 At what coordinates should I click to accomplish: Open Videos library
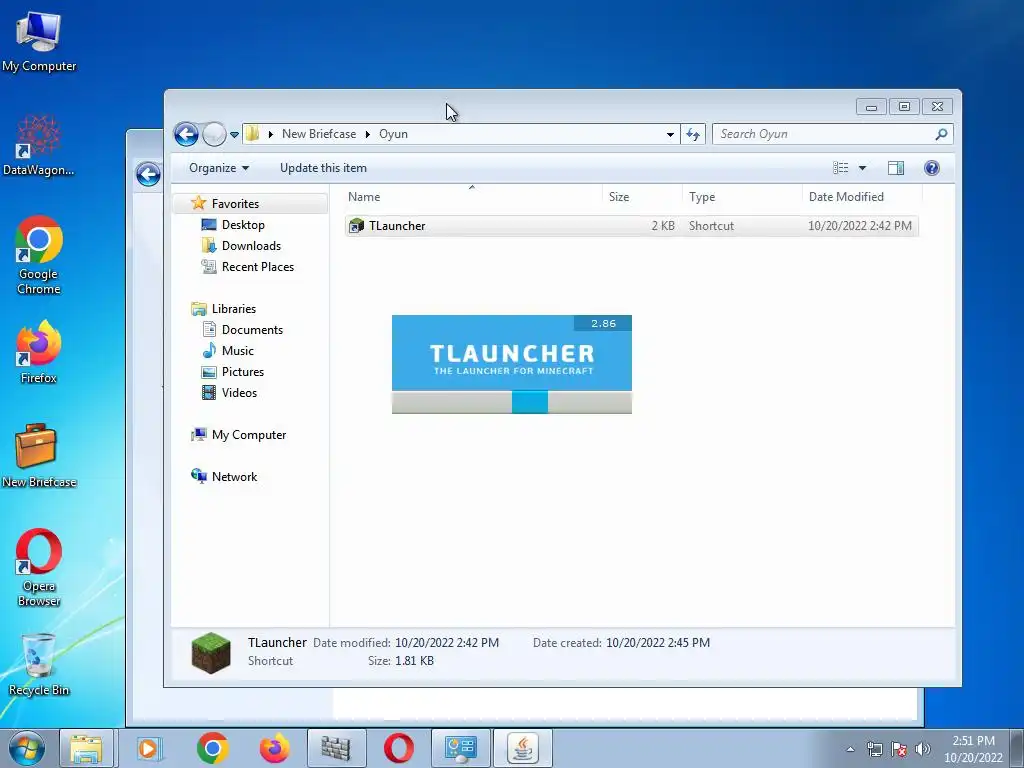(239, 392)
